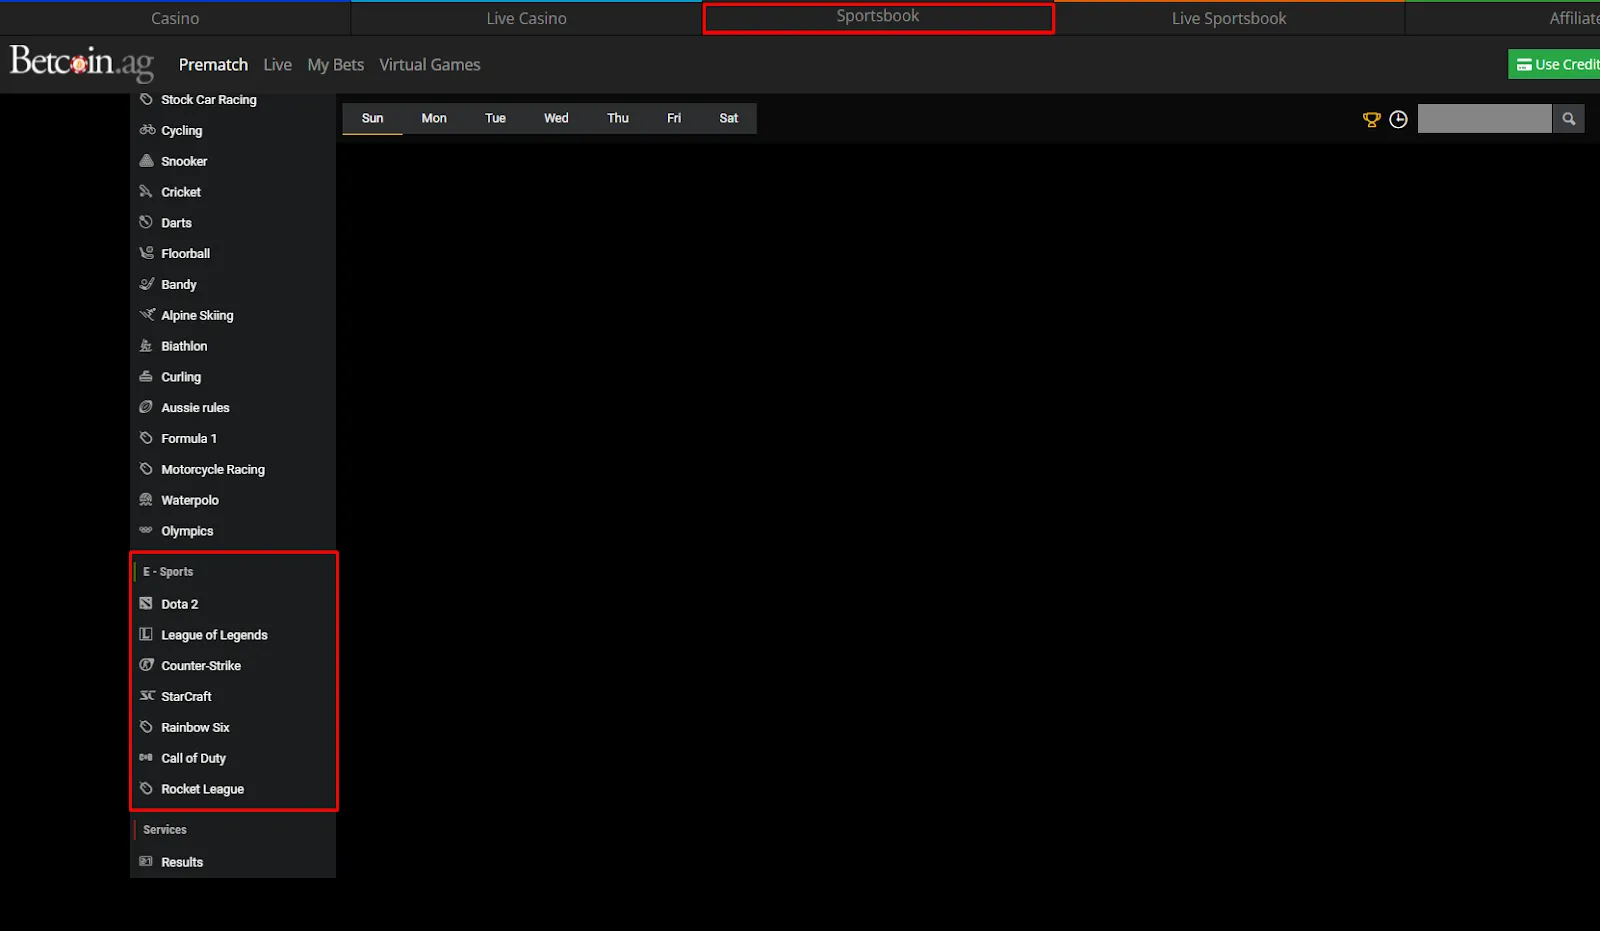Click the Olympics rings icon
Viewport: 1600px width, 931px height.
146,530
